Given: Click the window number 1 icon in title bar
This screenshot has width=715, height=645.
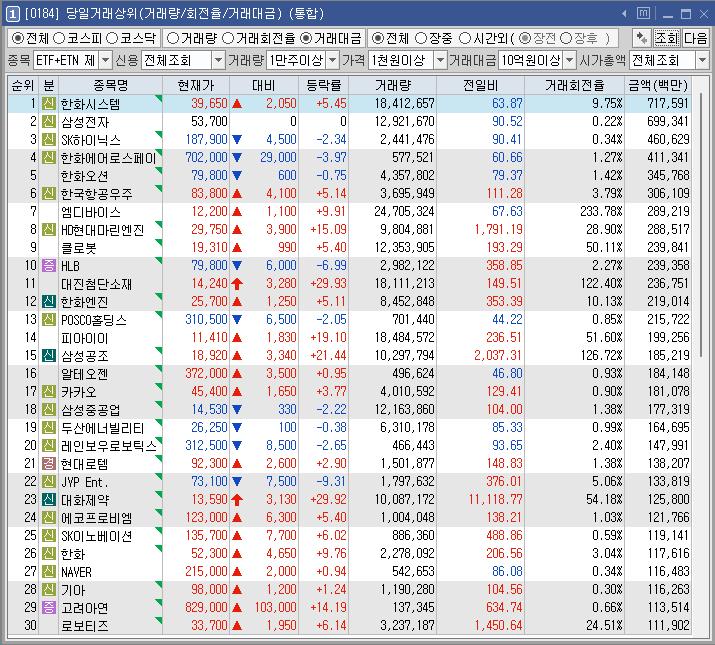Looking at the screenshot, I should tap(12, 14).
